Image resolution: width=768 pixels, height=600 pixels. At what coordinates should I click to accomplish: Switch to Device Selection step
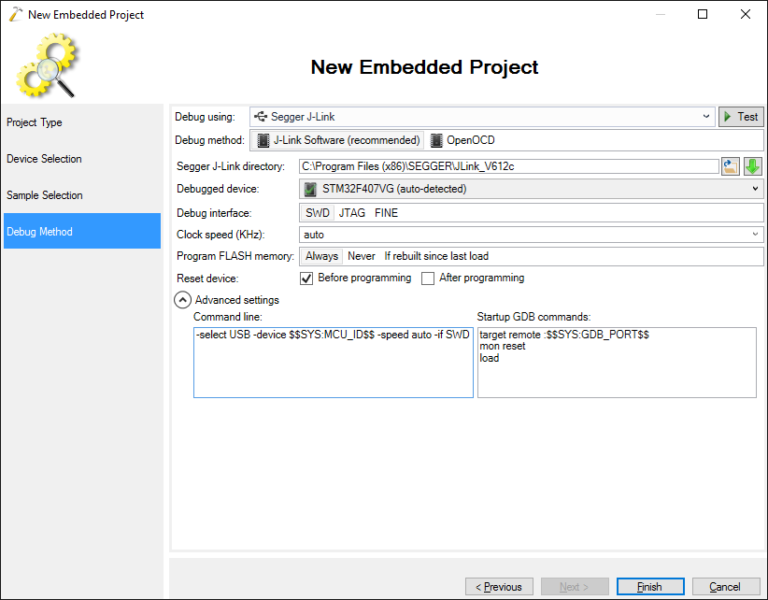pyautogui.click(x=44, y=159)
